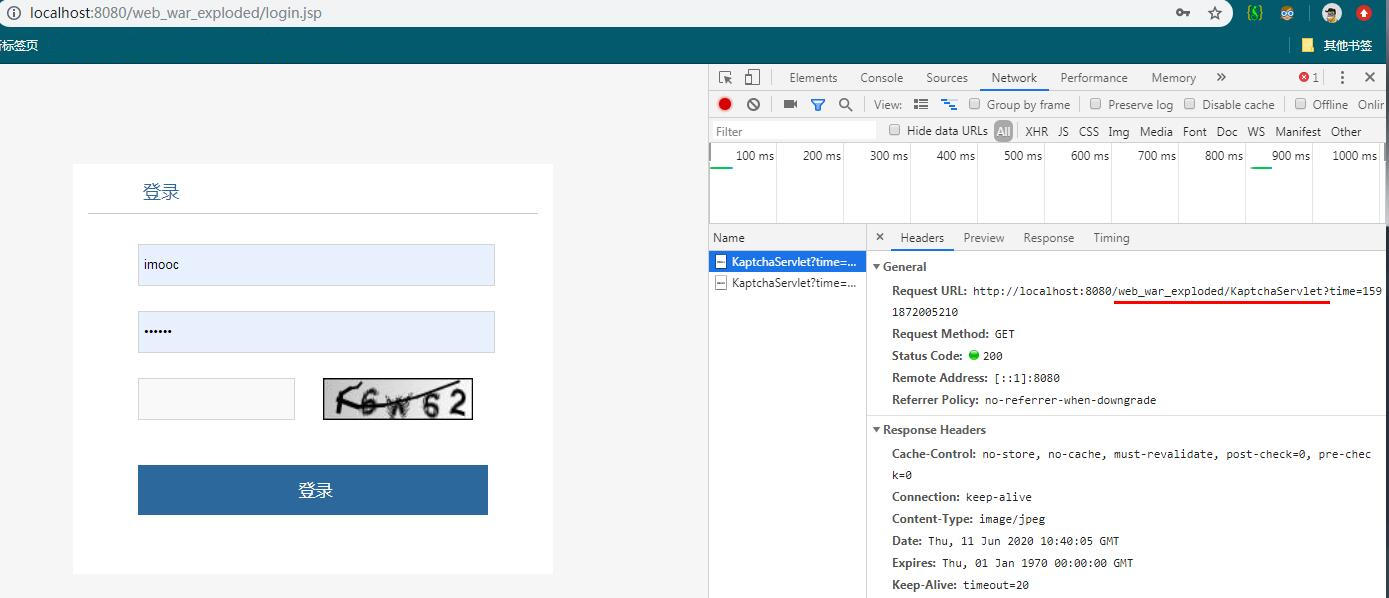
Task: Click the inspect element picker icon
Action: point(726,77)
